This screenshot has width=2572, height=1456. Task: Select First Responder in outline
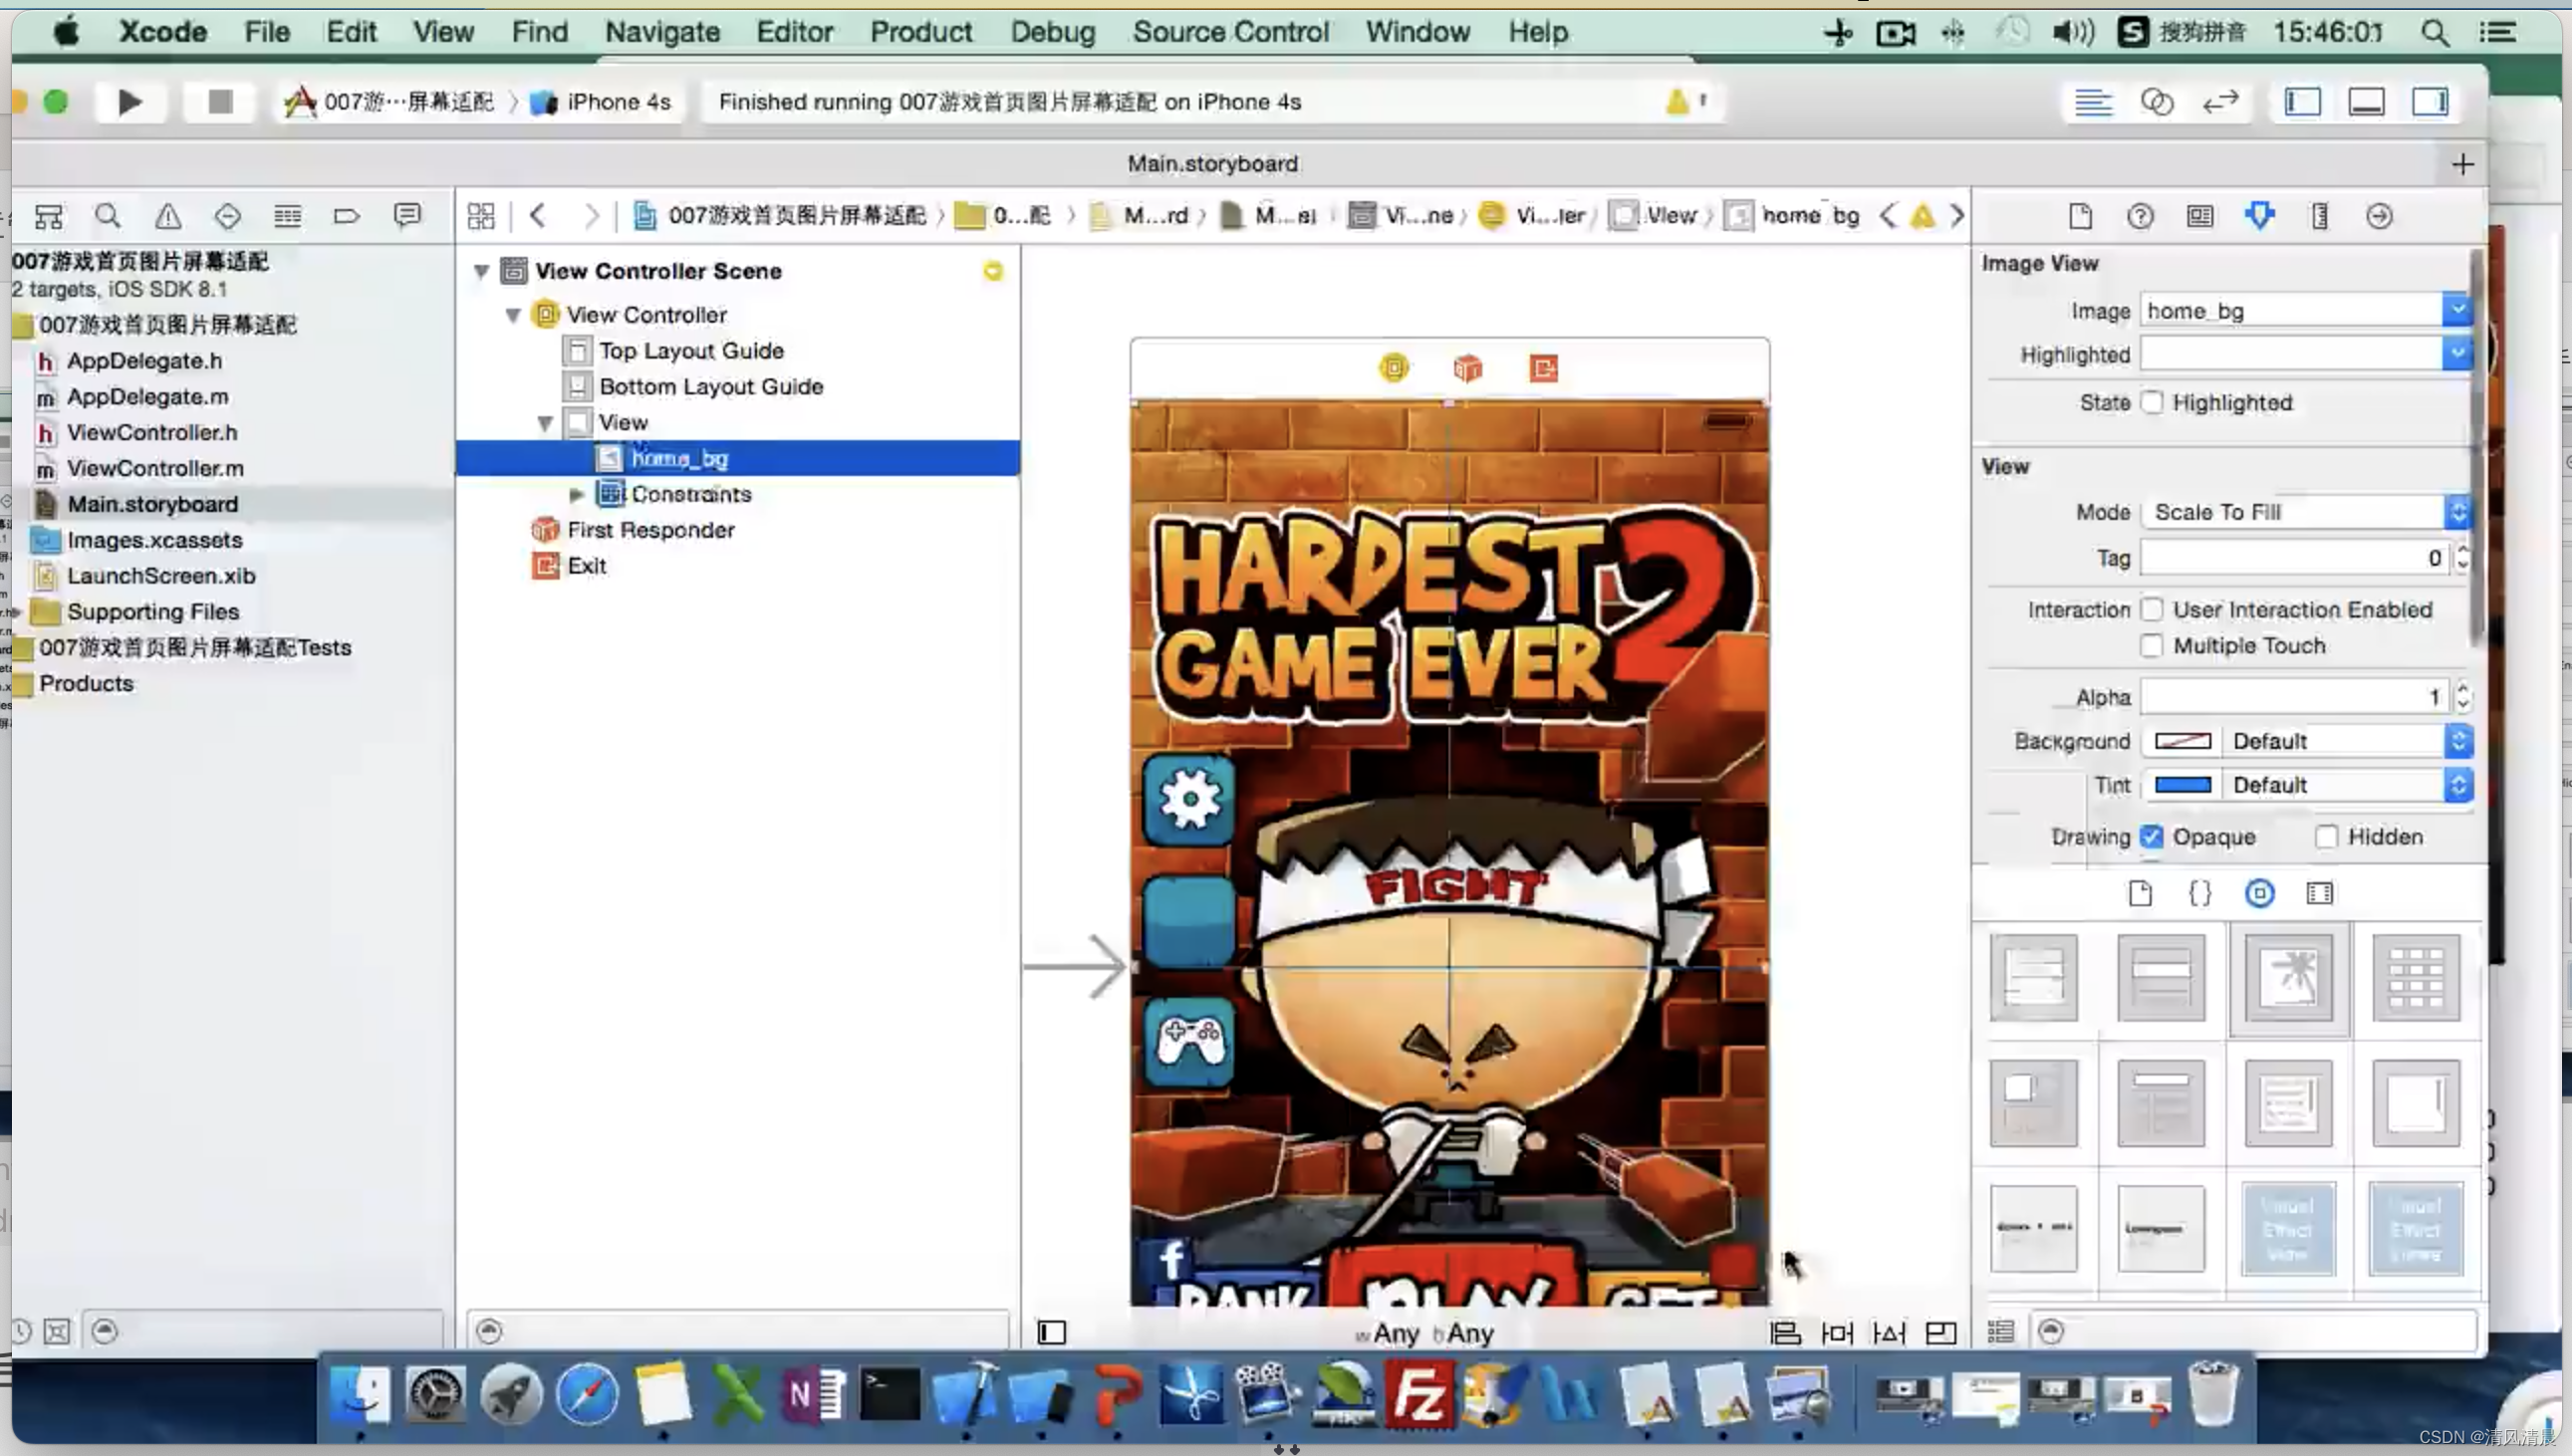click(650, 530)
